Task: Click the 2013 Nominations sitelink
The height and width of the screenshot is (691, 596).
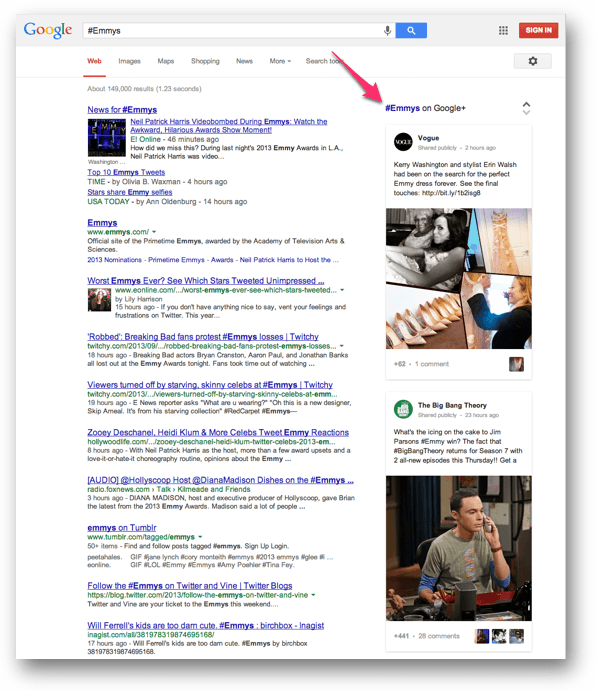Action: pos(115,260)
